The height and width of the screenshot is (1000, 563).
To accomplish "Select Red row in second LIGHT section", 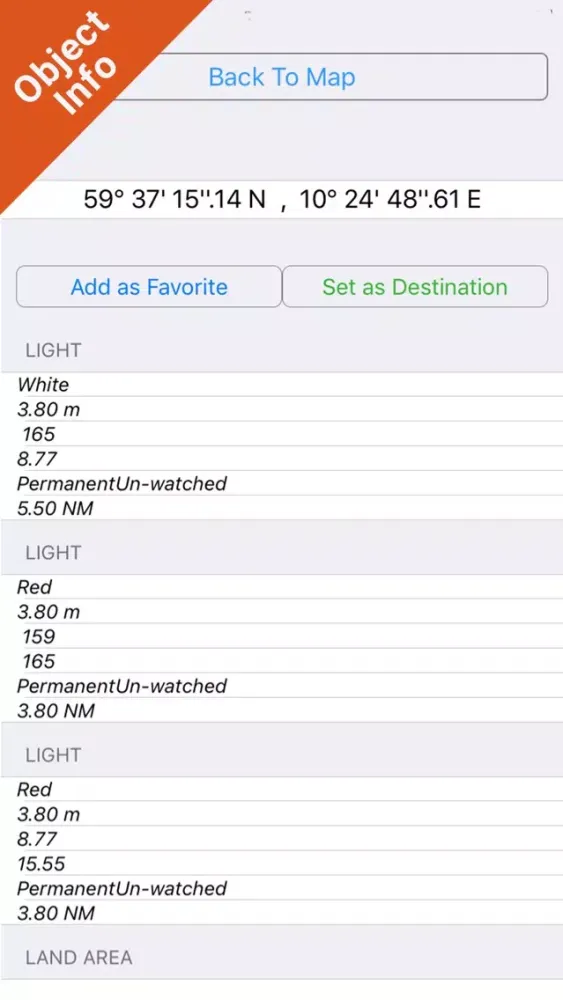I will (282, 587).
